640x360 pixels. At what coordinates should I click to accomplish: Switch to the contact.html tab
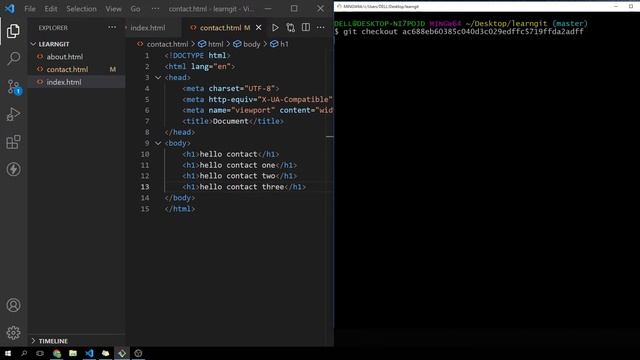[x=220, y=27]
